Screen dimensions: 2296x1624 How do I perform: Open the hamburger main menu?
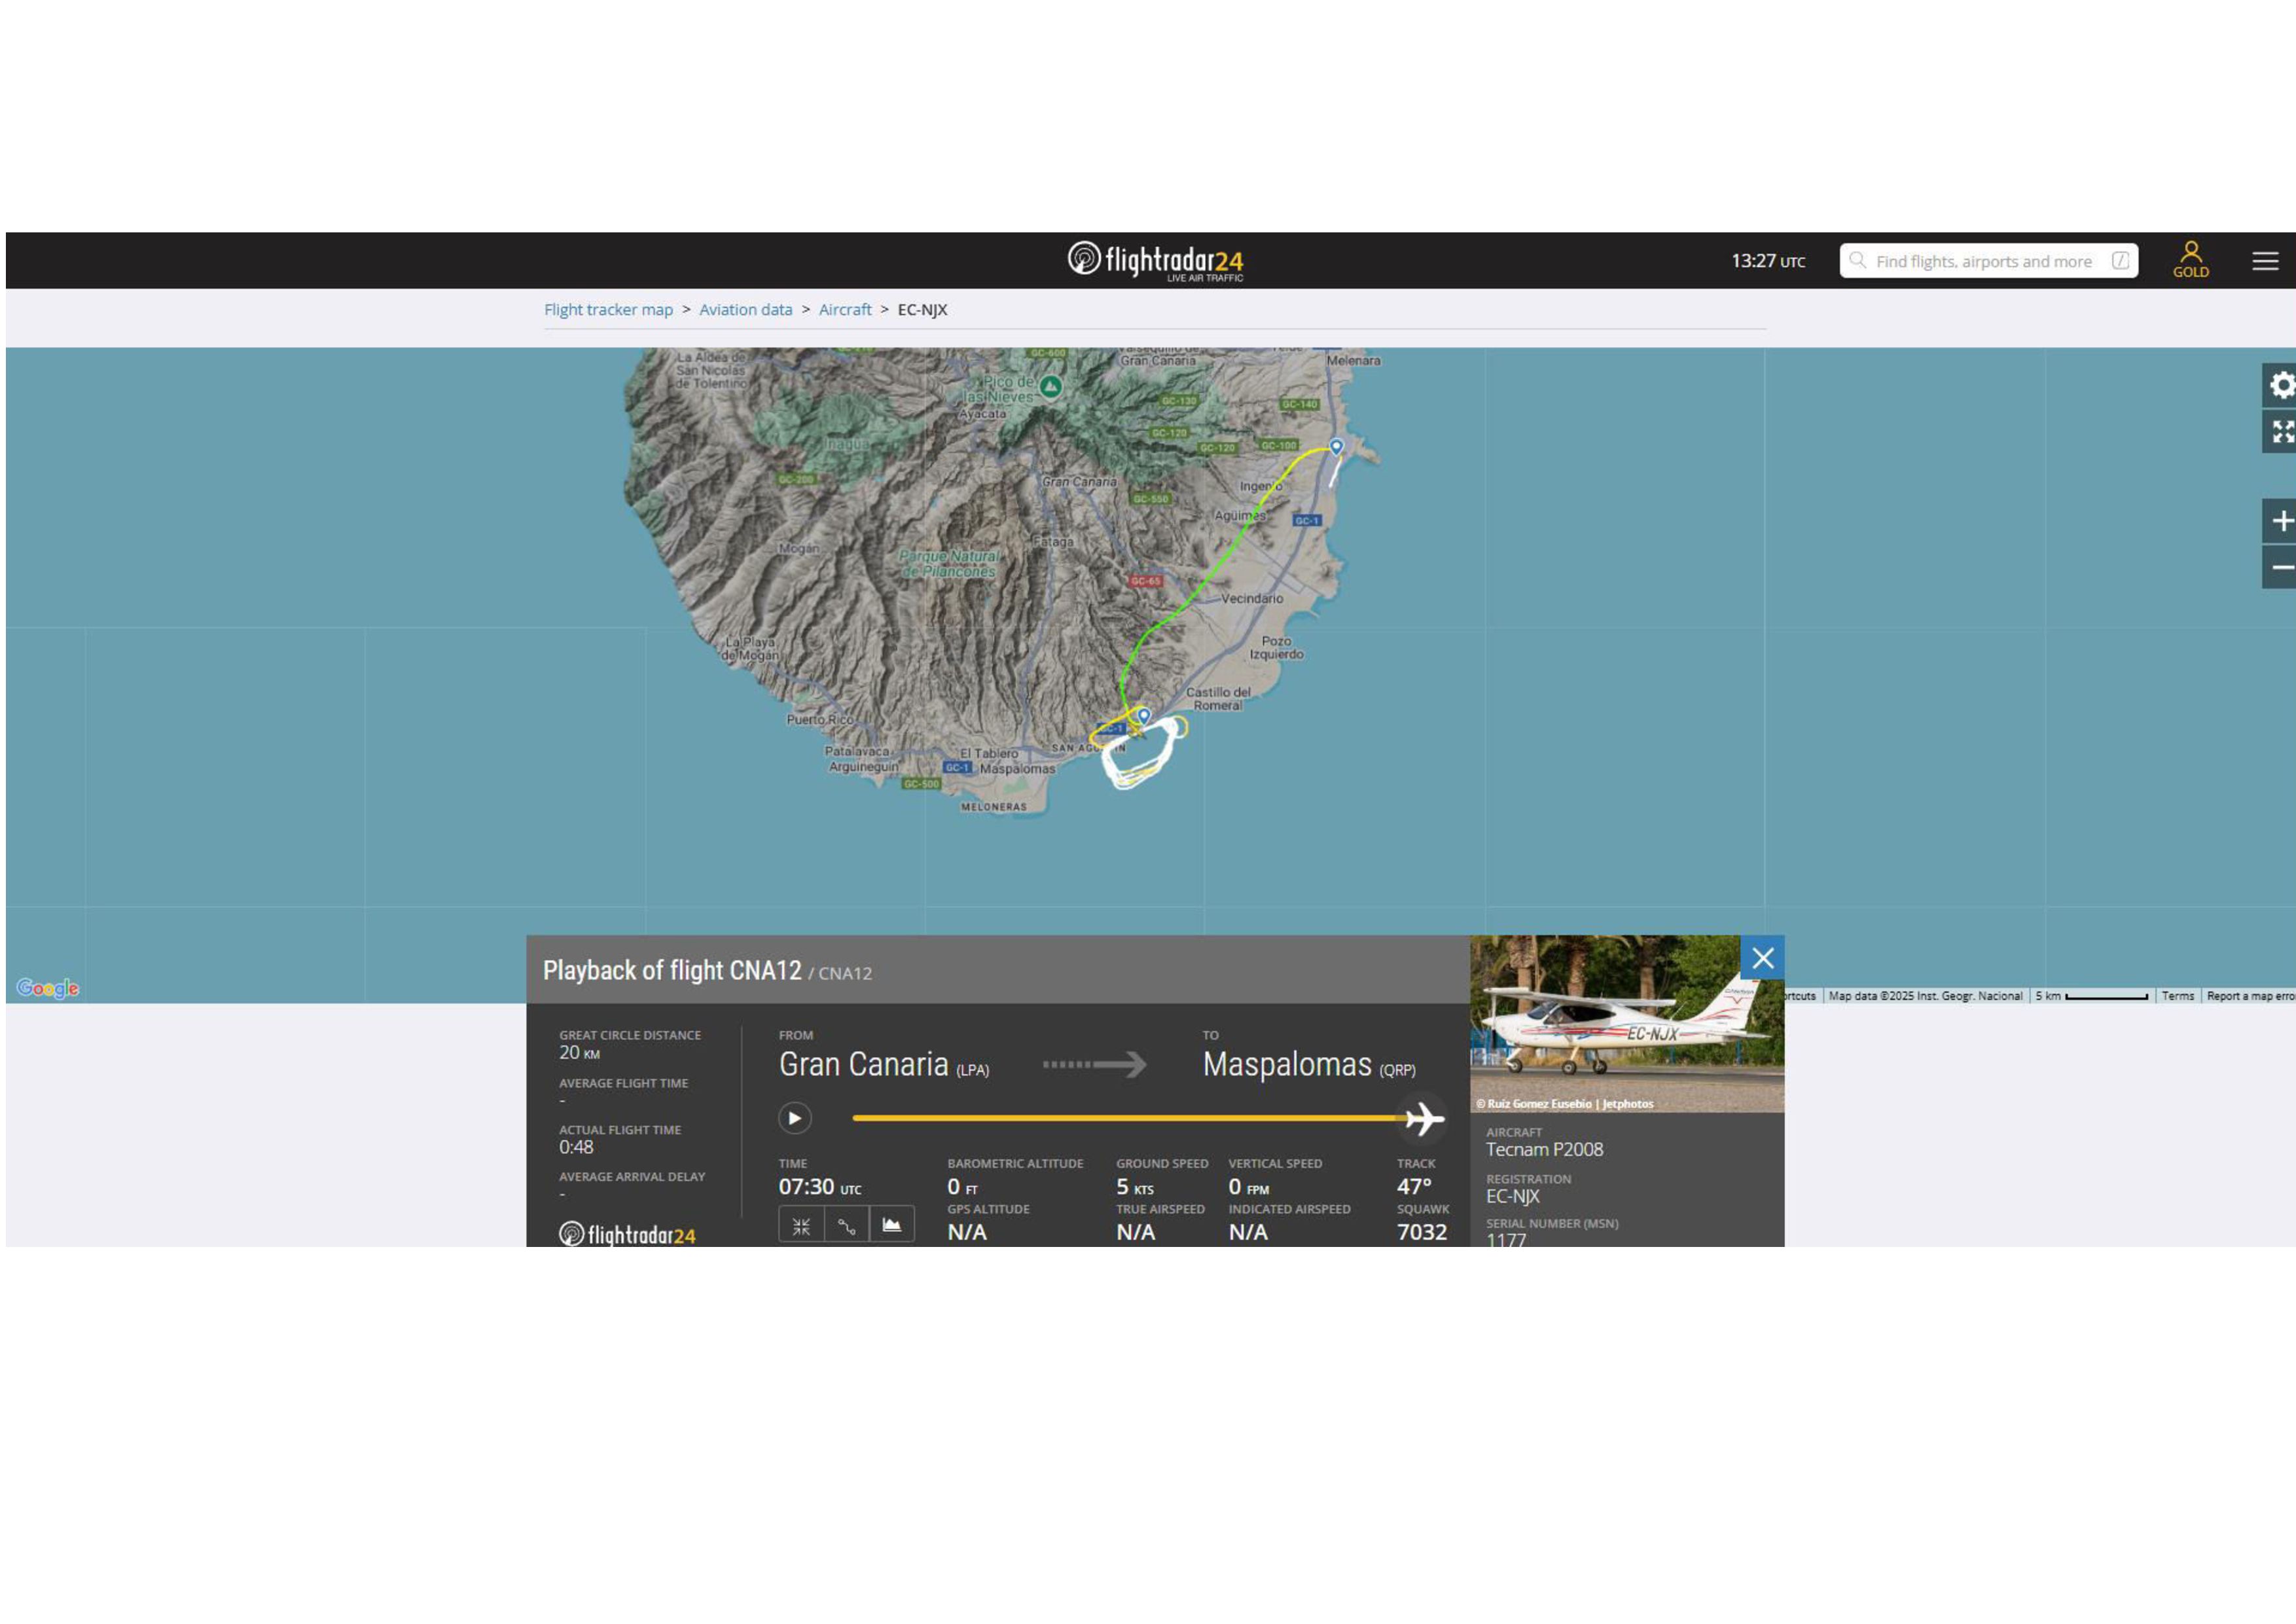(2265, 261)
